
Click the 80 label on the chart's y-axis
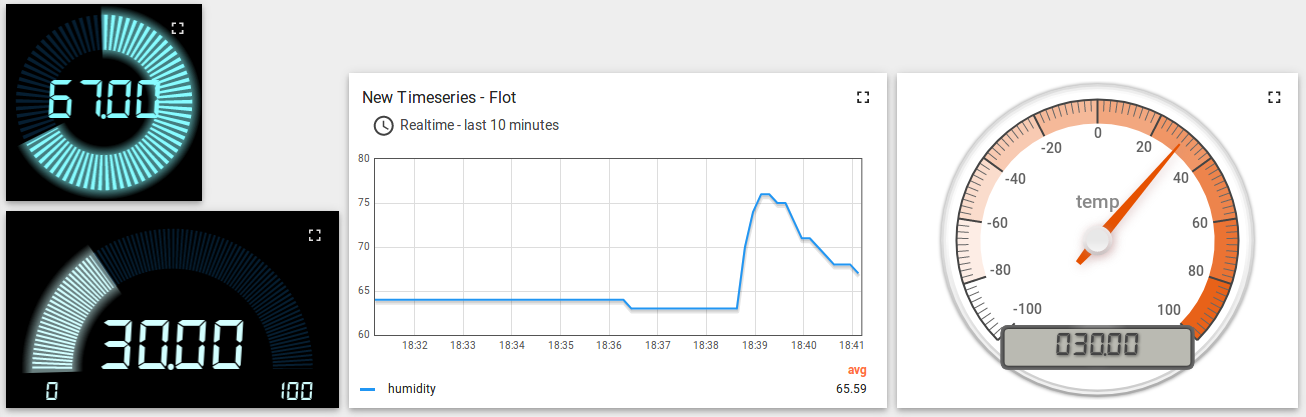pyautogui.click(x=364, y=158)
